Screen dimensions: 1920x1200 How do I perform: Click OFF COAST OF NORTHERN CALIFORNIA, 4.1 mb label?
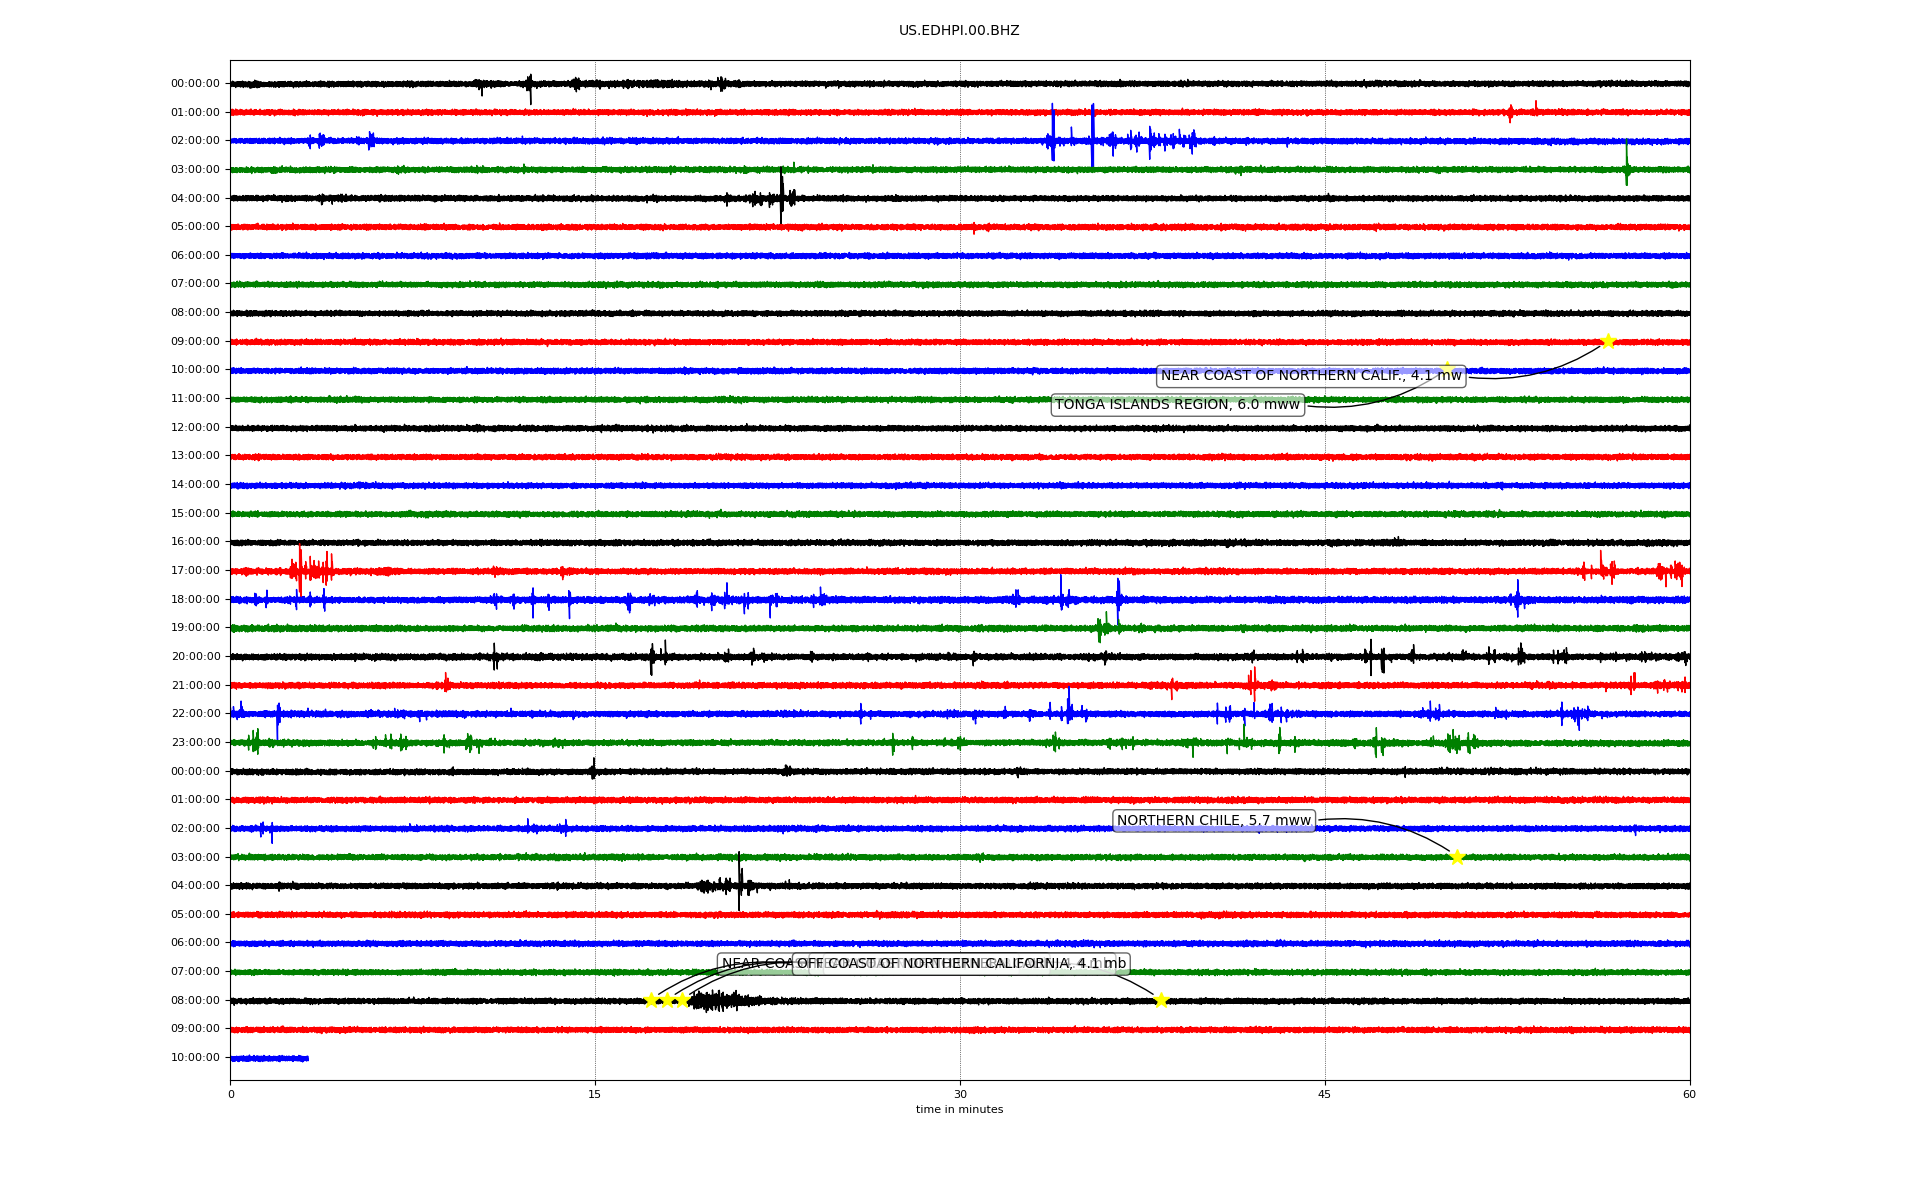(961, 964)
